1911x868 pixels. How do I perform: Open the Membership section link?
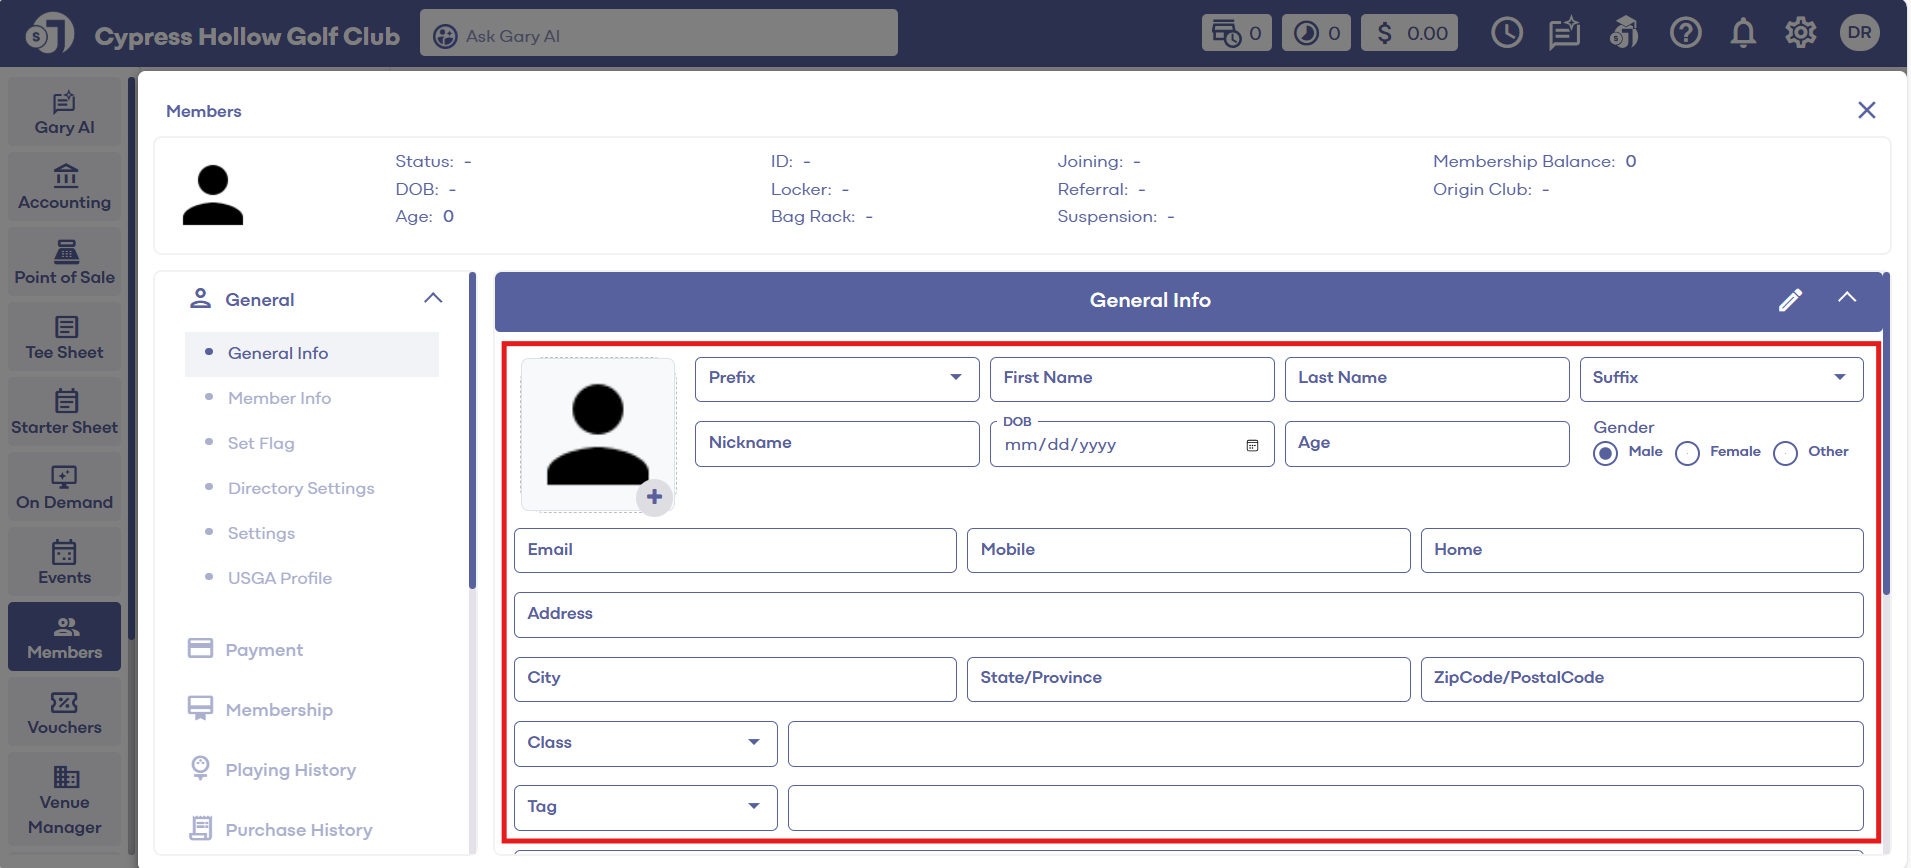pyautogui.click(x=279, y=710)
